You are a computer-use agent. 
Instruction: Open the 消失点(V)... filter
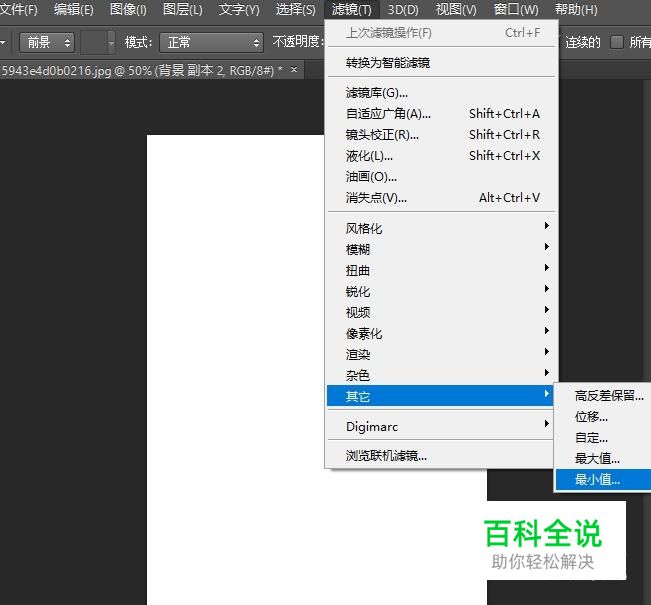coord(441,198)
